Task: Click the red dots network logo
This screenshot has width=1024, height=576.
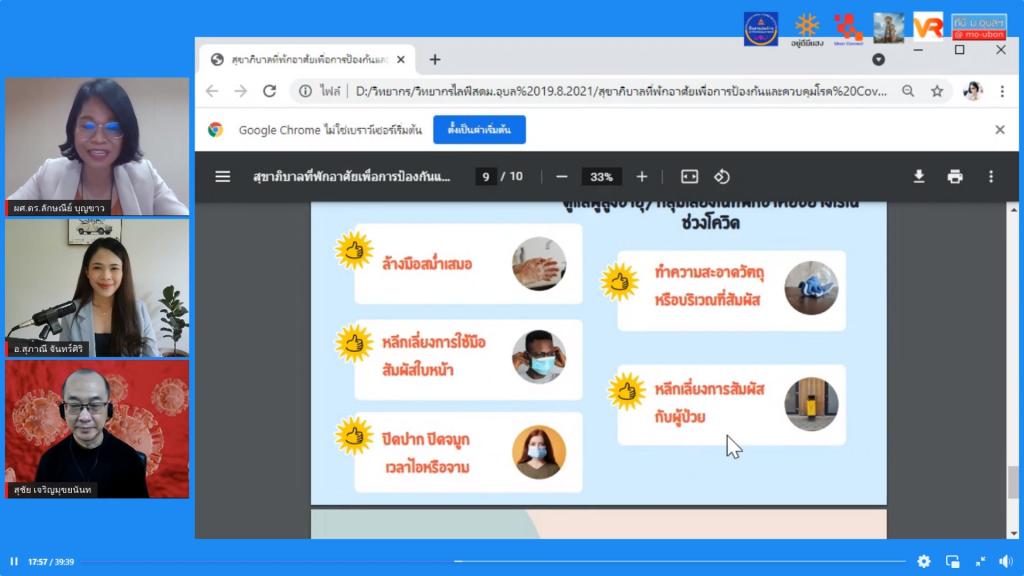Action: (x=848, y=29)
